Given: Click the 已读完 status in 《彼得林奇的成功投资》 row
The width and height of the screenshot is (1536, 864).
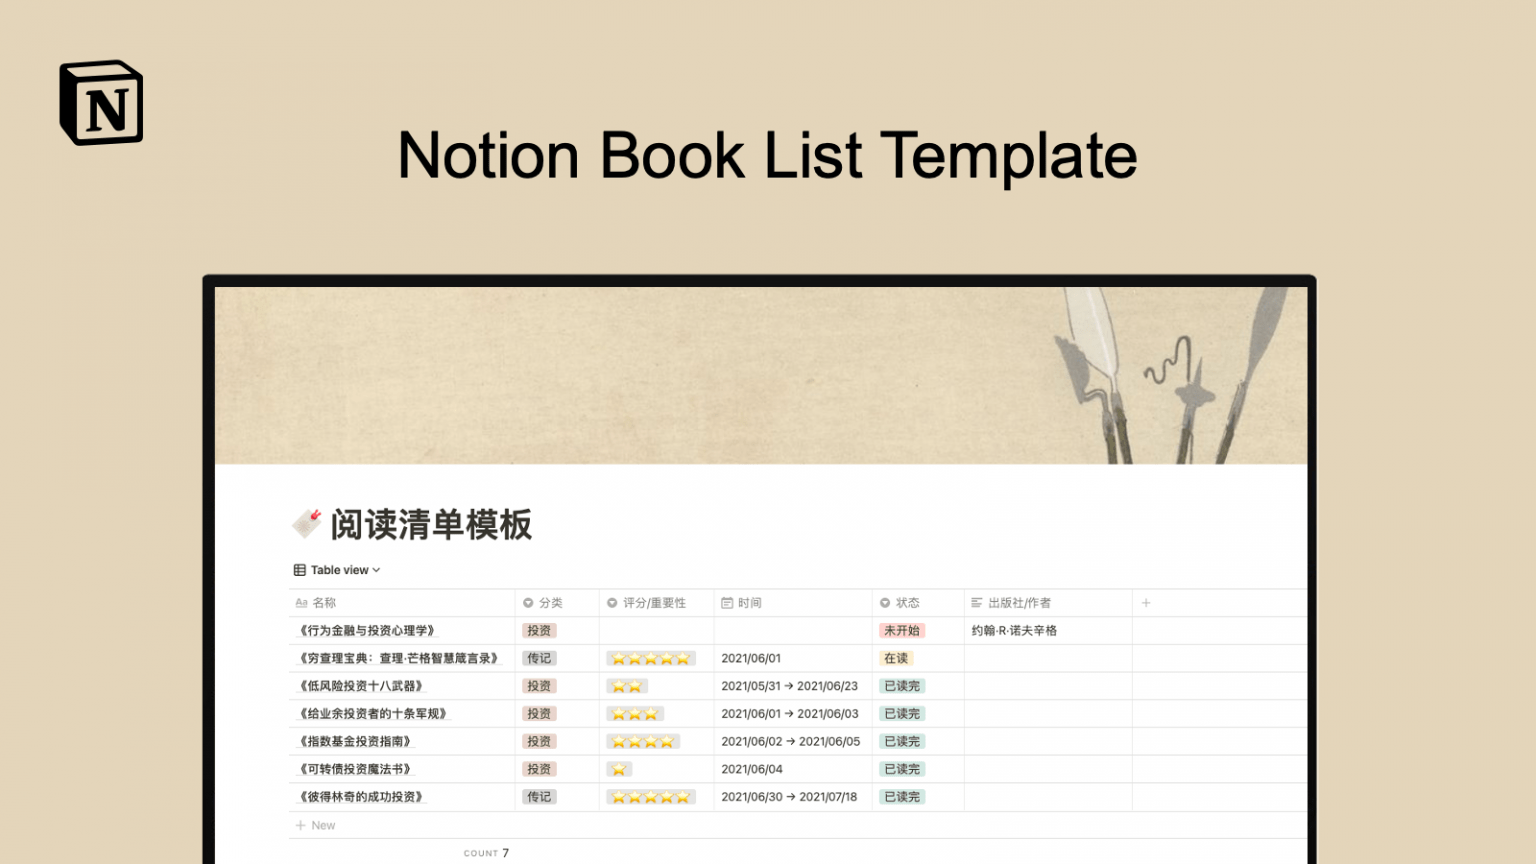Looking at the screenshot, I should pyautogui.click(x=902, y=797).
